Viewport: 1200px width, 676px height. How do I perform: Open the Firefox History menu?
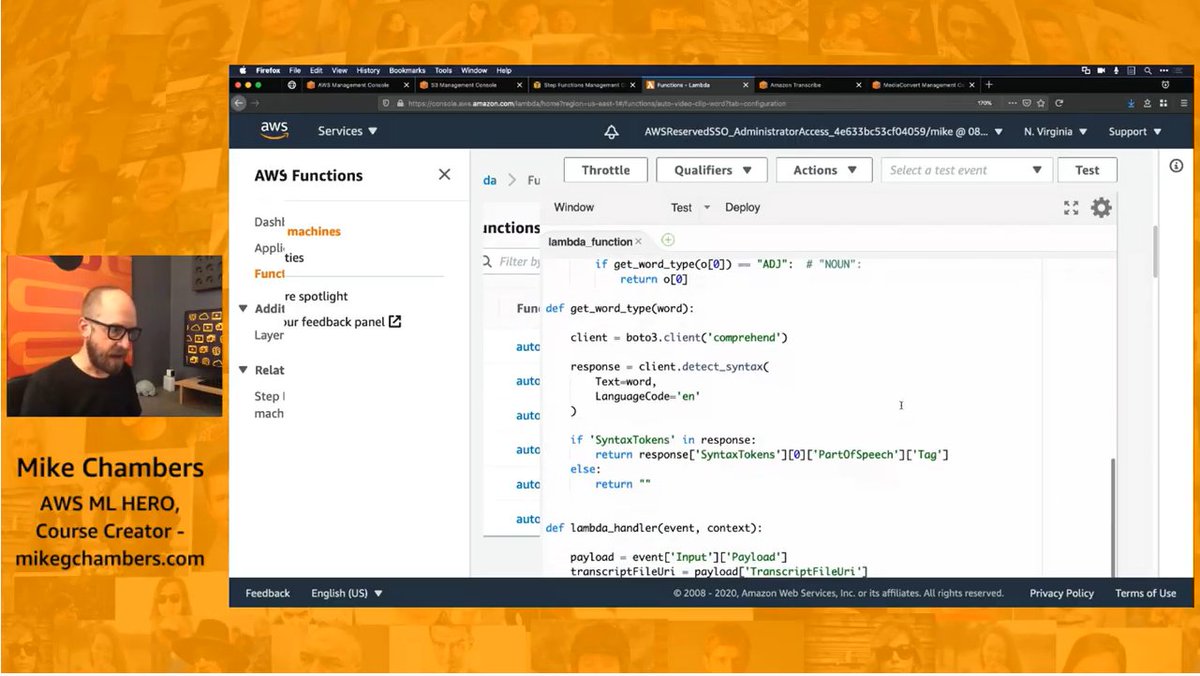tap(368, 71)
